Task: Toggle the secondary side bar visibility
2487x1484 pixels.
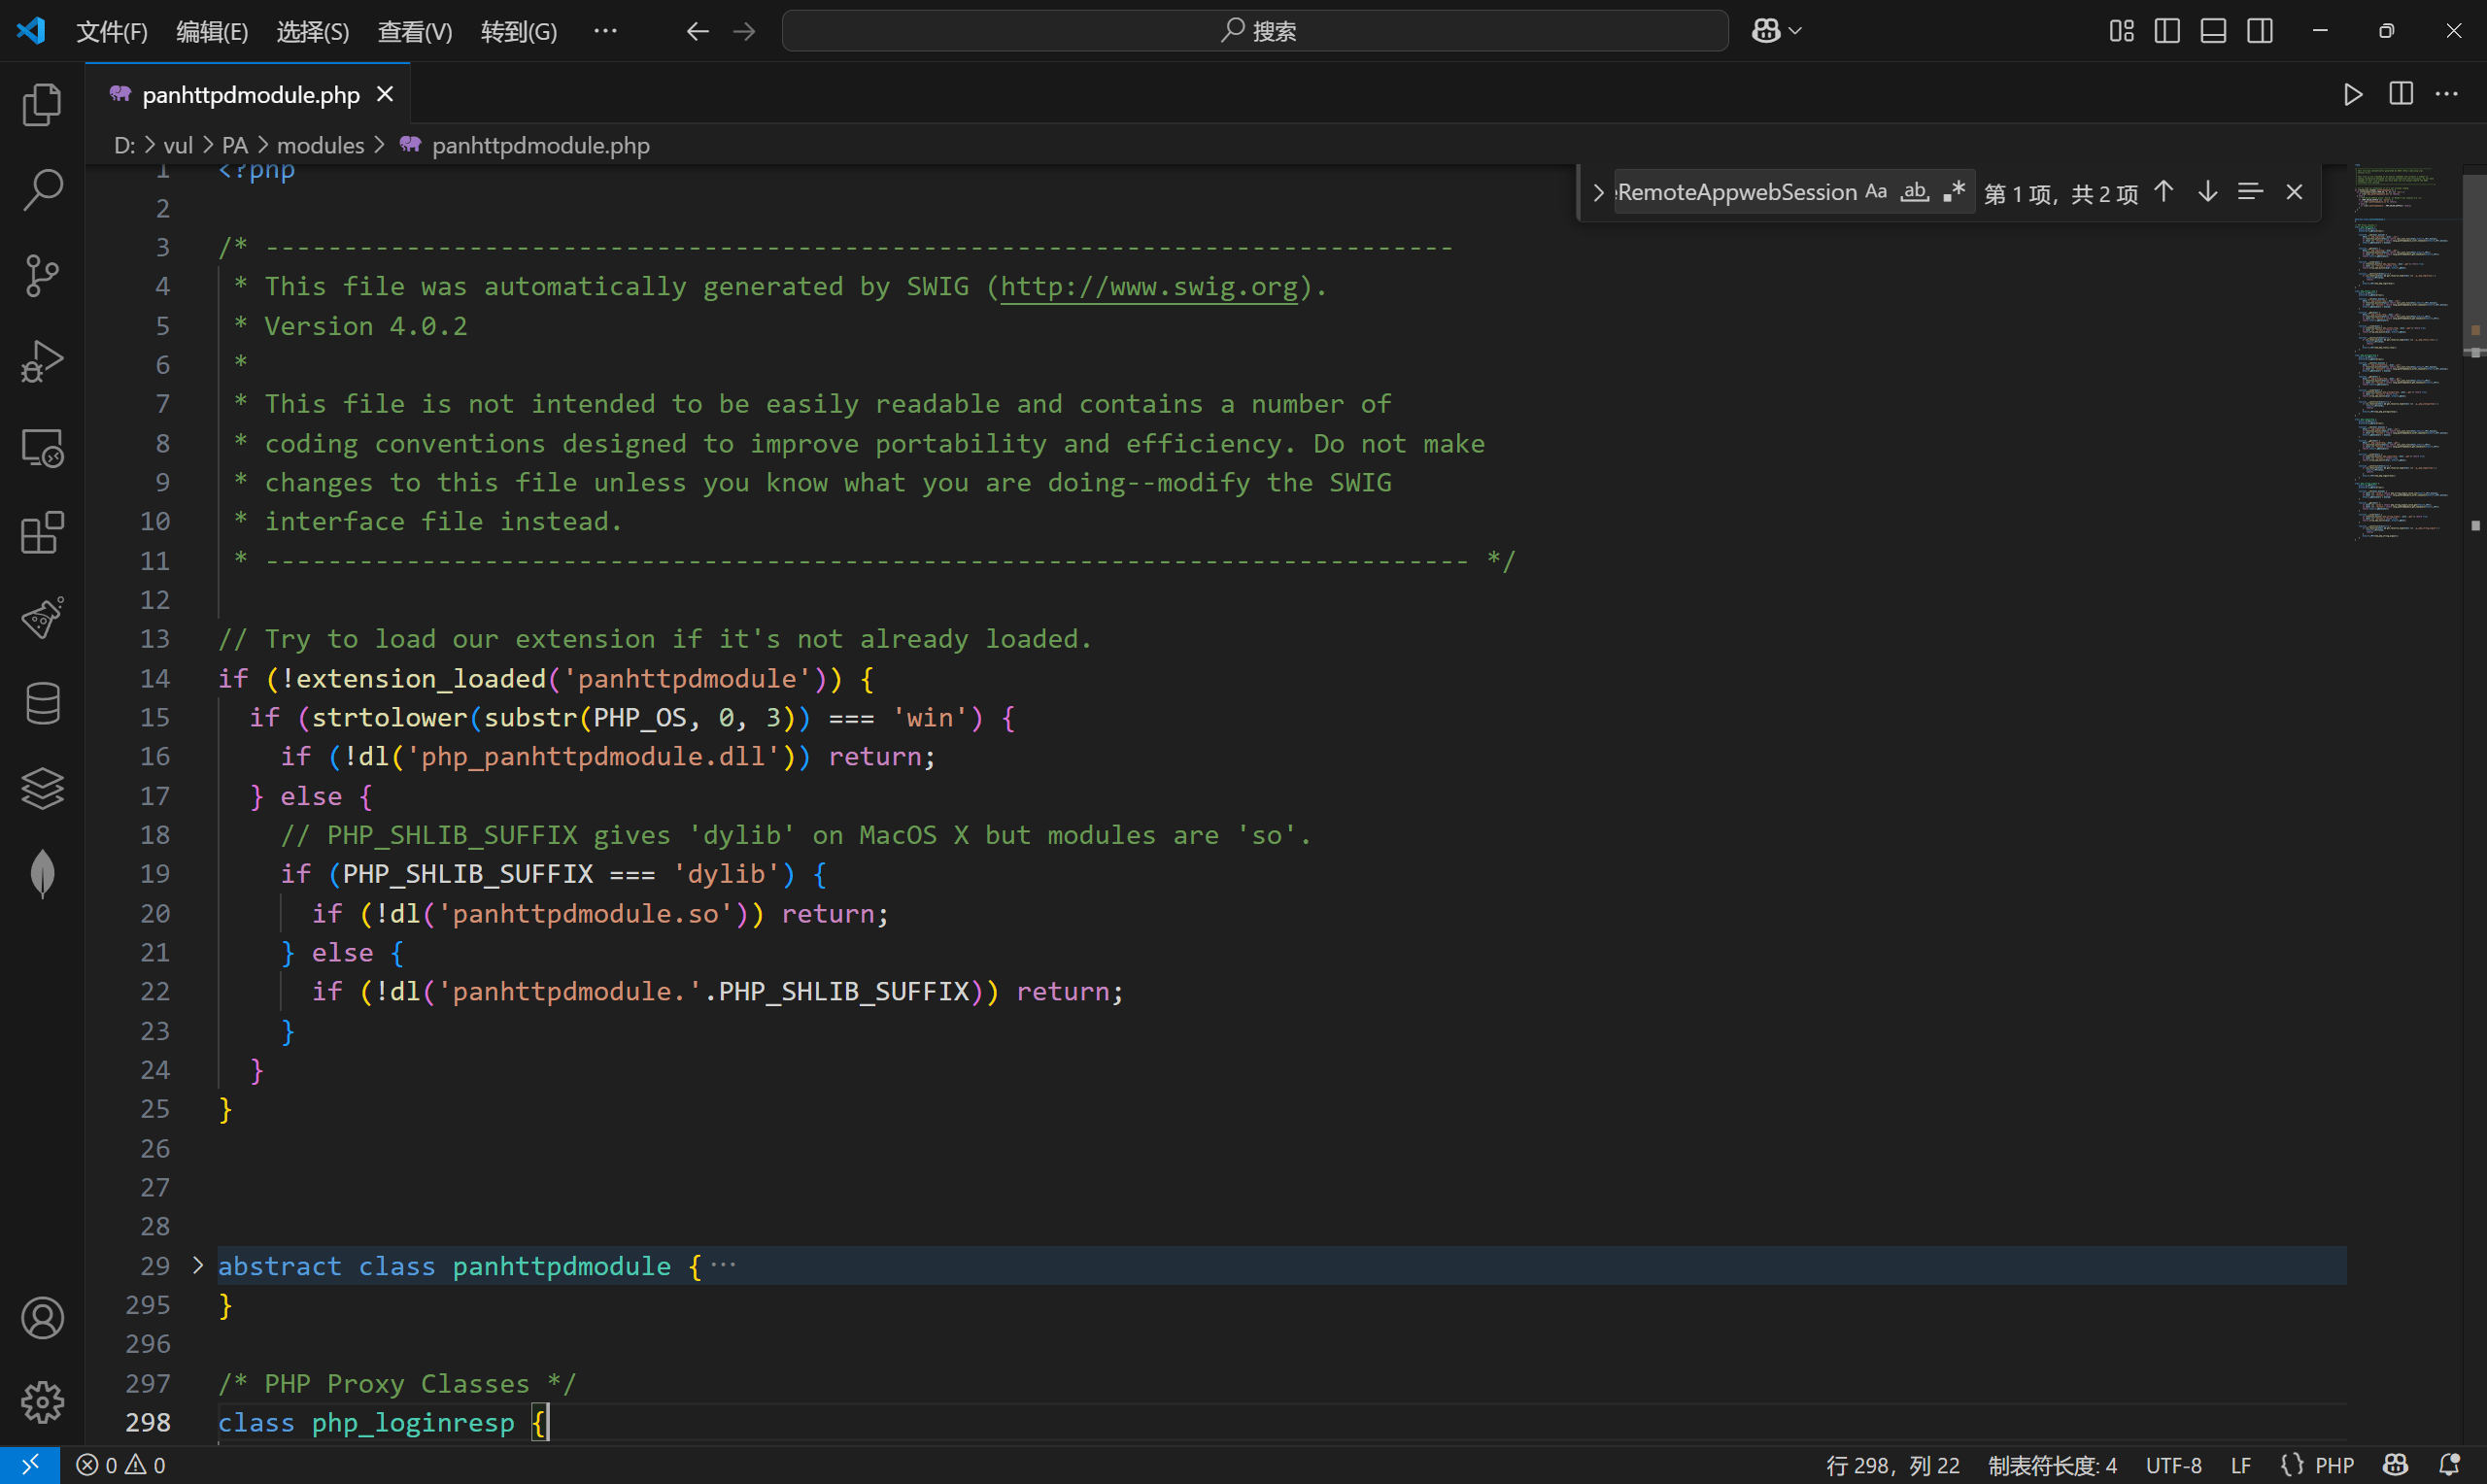Action: (x=2259, y=31)
